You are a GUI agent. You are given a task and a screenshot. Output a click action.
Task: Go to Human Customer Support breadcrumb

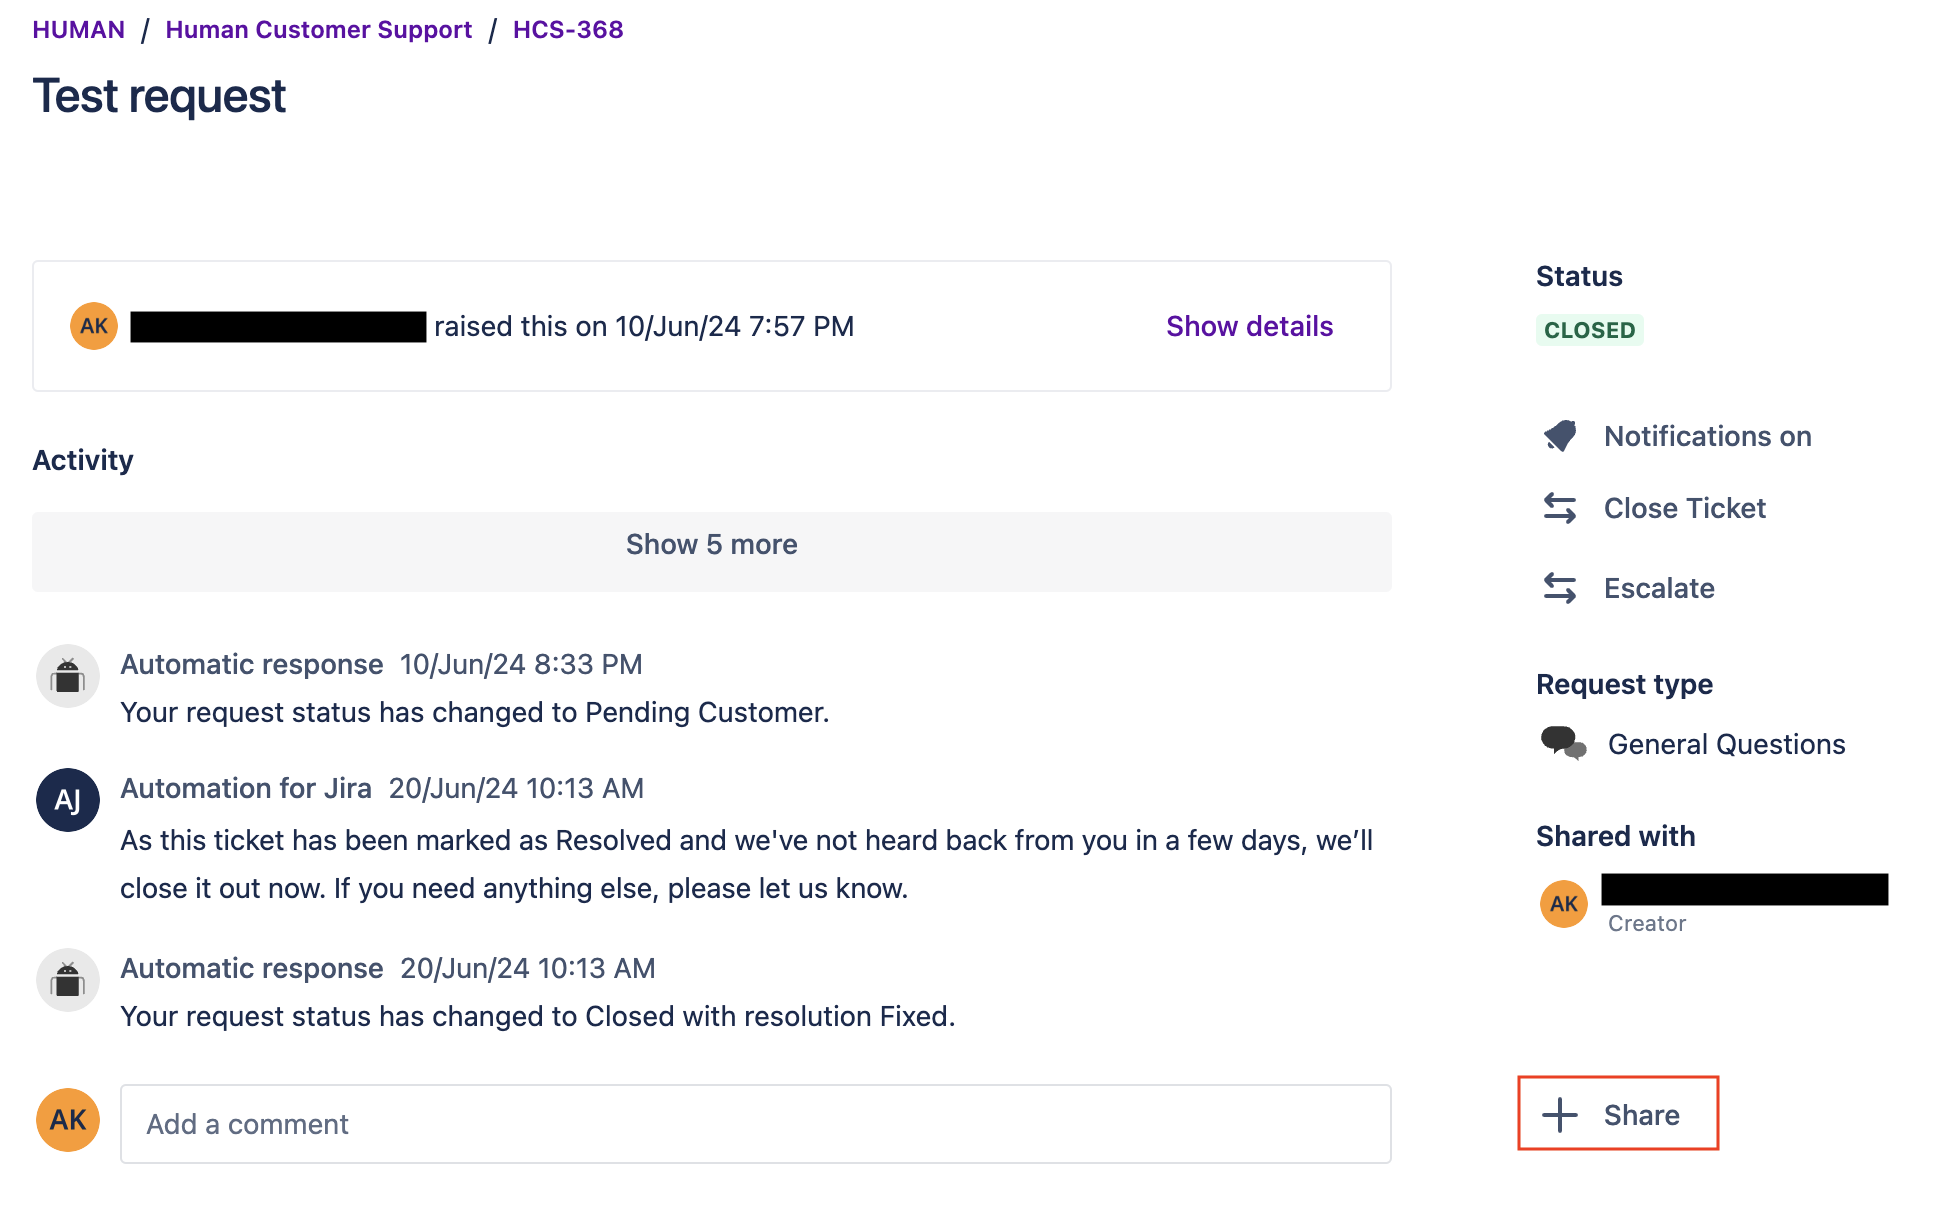pos(318,30)
